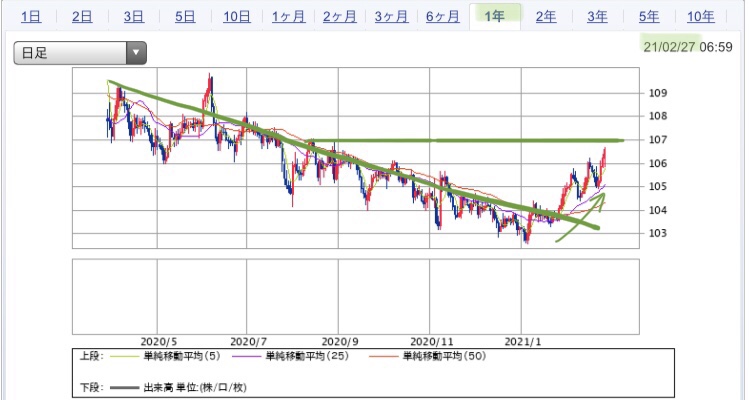Click the 21/02/27 06:59 timestamp
This screenshot has width=749, height=400.
(688, 46)
